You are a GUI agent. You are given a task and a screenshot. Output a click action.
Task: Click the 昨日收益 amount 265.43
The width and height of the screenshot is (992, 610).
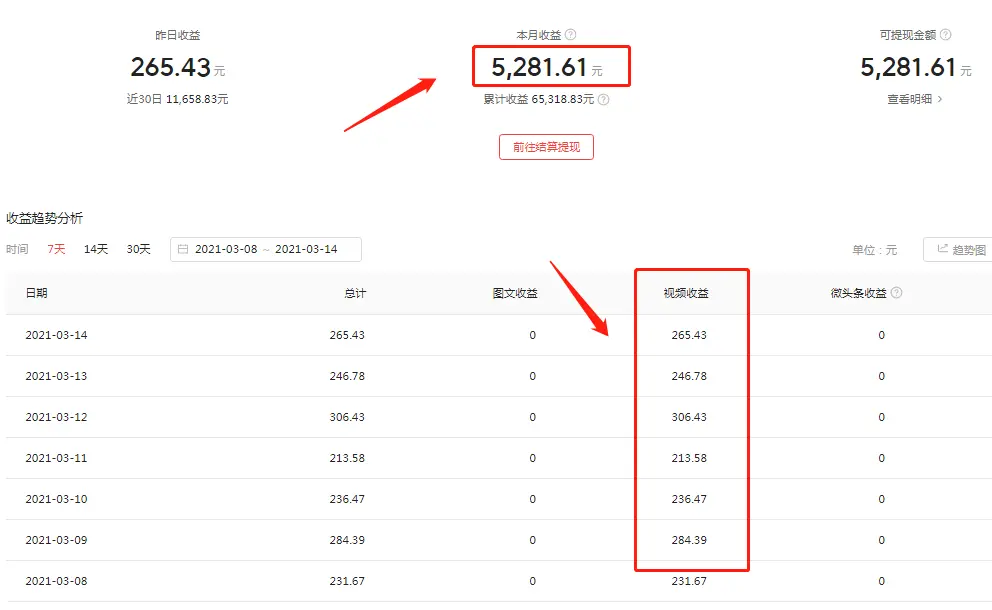pyautogui.click(x=170, y=67)
